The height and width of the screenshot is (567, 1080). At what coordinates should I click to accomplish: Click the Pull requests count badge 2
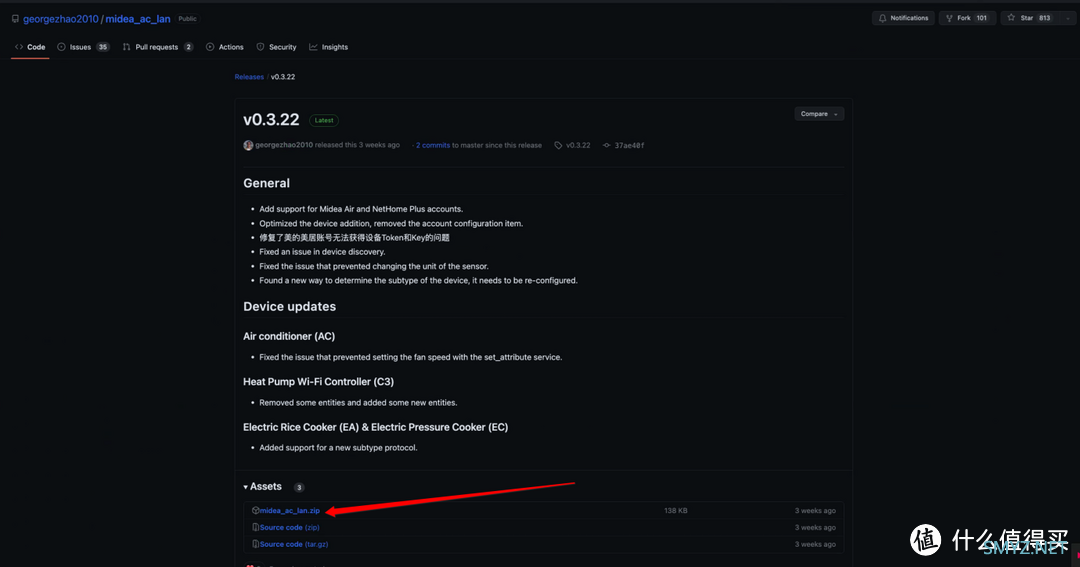[188, 47]
